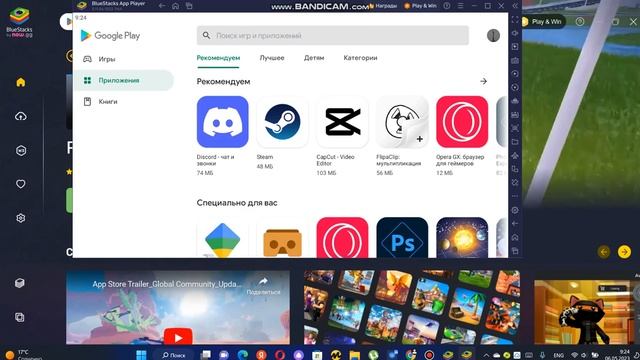Open the games collage thumbnail
The height and width of the screenshot is (360, 640).
coord(412,307)
